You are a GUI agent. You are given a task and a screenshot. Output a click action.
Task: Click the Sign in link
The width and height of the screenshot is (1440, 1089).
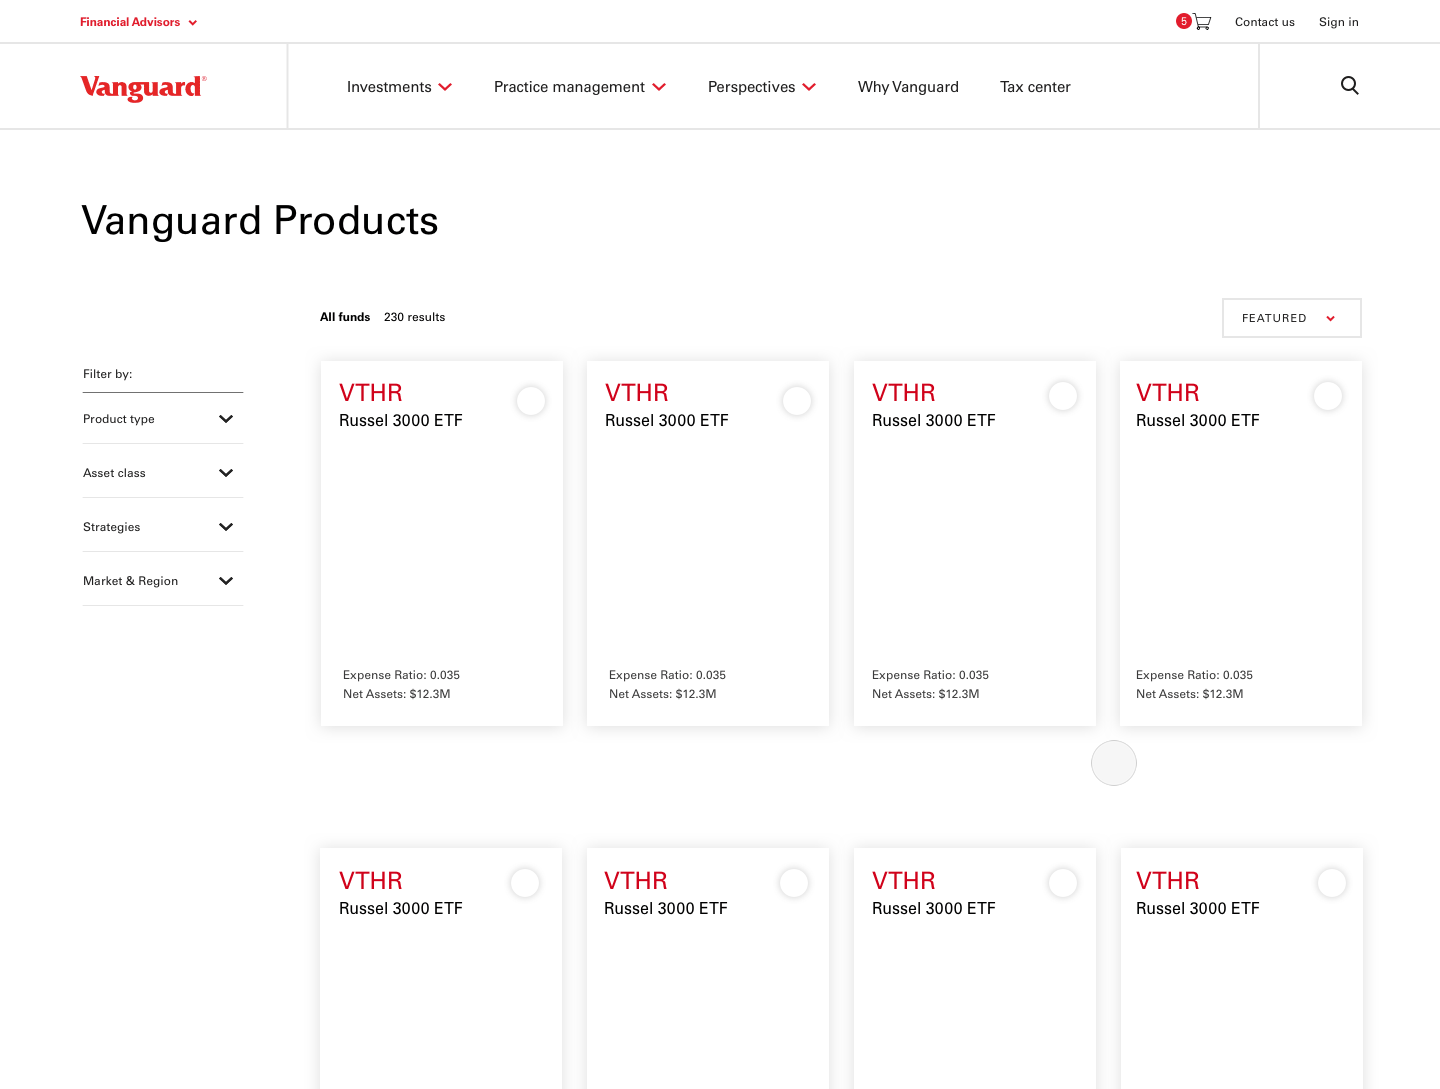pyautogui.click(x=1338, y=22)
